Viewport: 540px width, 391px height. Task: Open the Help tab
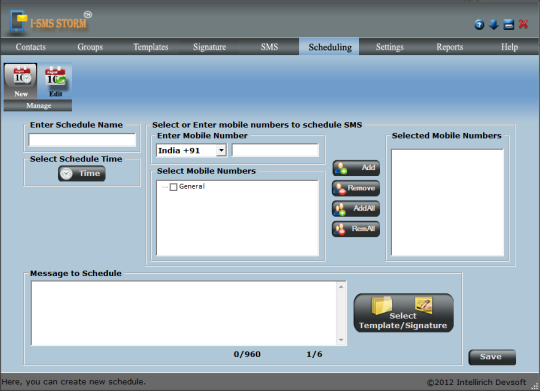point(509,47)
